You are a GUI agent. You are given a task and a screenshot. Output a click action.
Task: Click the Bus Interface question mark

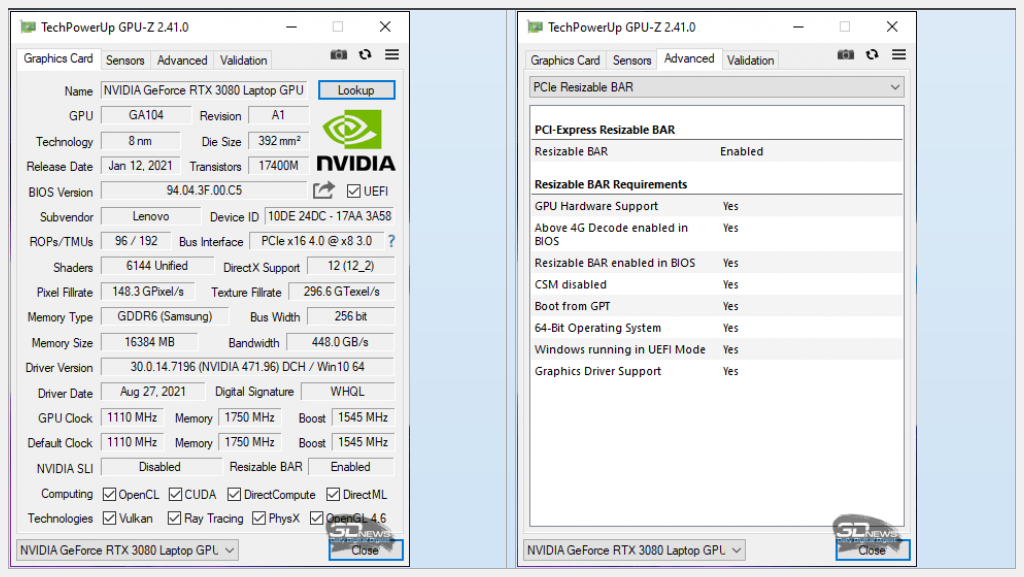point(391,241)
